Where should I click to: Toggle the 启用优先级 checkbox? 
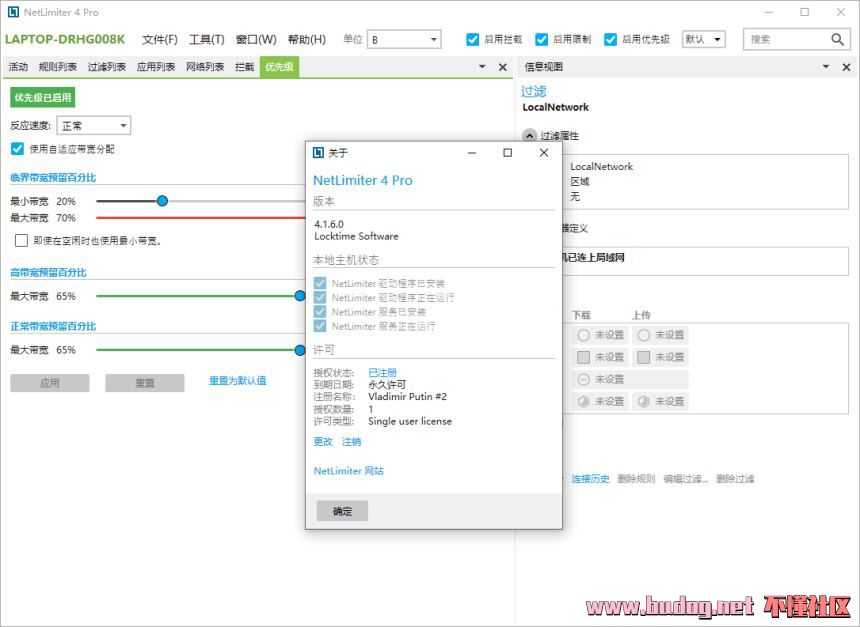(x=610, y=39)
